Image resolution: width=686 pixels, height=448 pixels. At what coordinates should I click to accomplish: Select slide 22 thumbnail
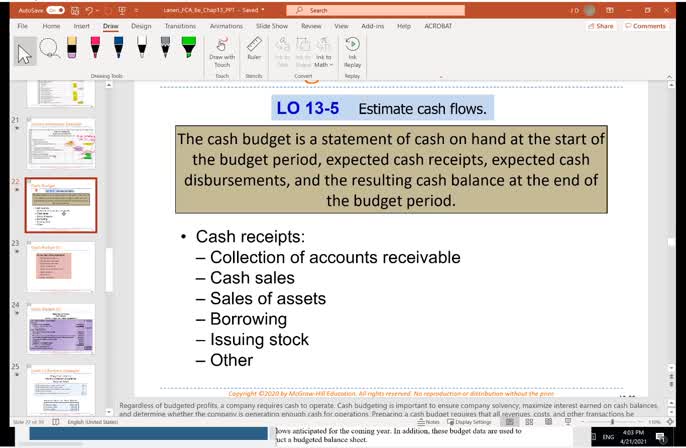pyautogui.click(x=61, y=205)
